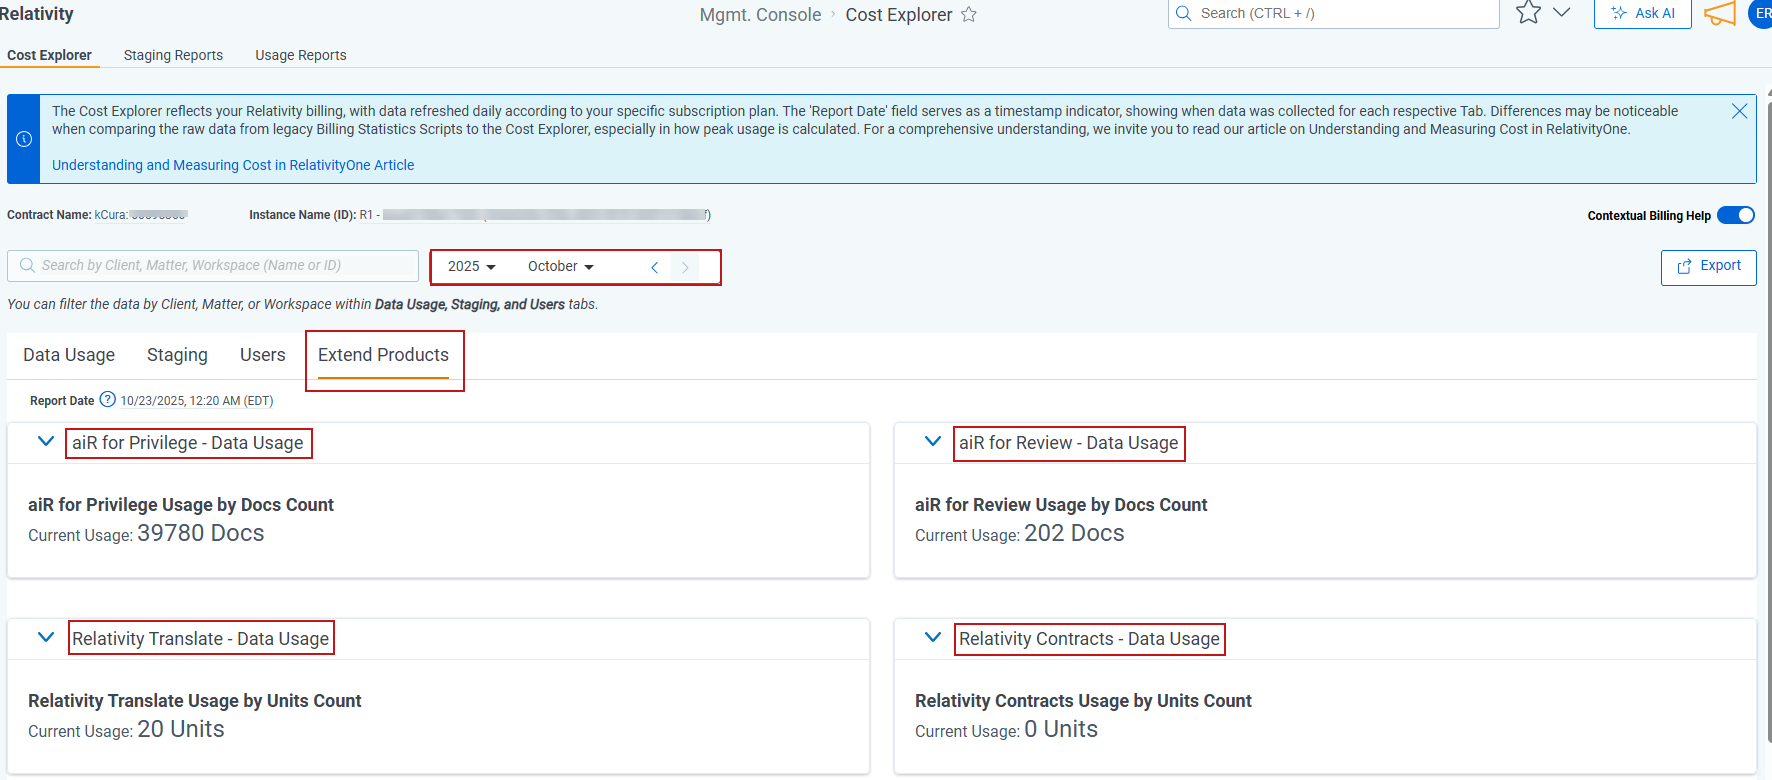Click the Report Date help icon

(108, 399)
